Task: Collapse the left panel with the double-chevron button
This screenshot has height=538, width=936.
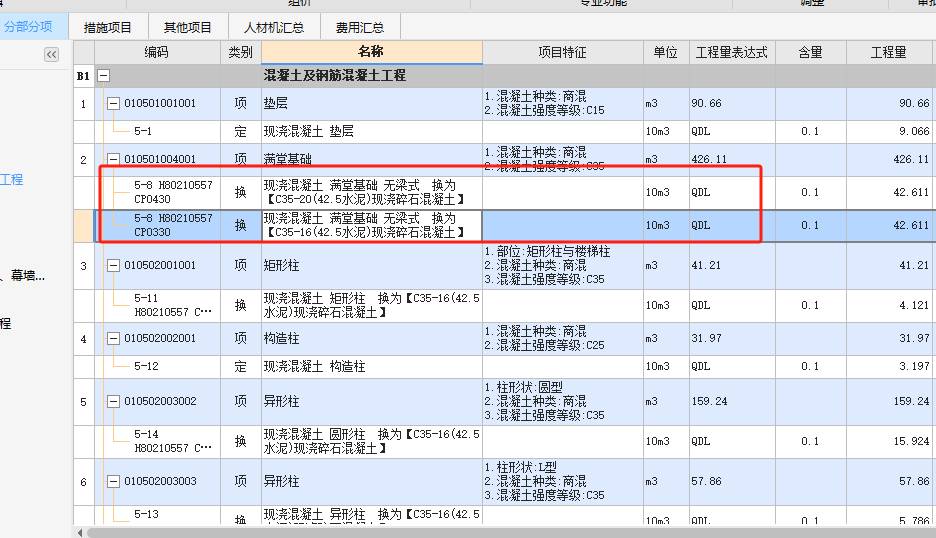Action: click(51, 54)
